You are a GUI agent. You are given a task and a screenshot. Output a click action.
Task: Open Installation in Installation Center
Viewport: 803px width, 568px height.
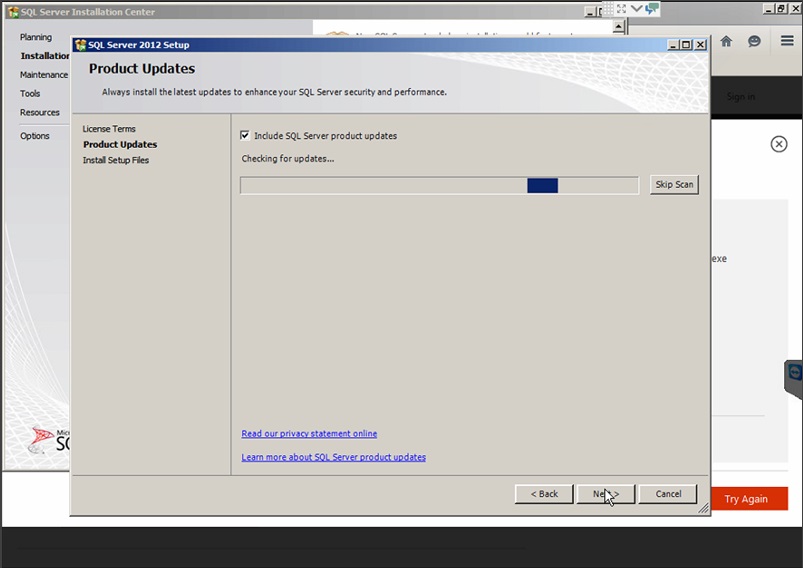pyautogui.click(x=45, y=56)
